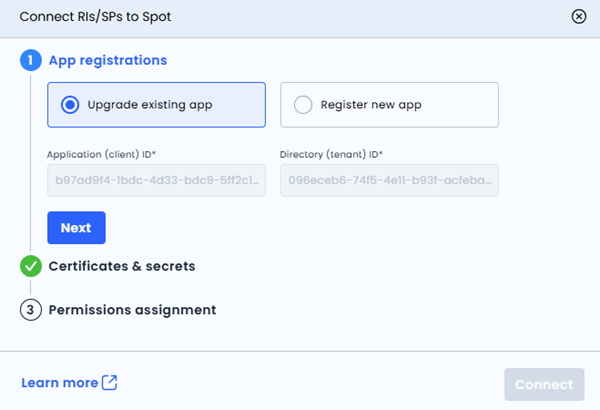Focus the Application (client) ID field
Viewport: 600px width, 410px height.
pos(156,181)
